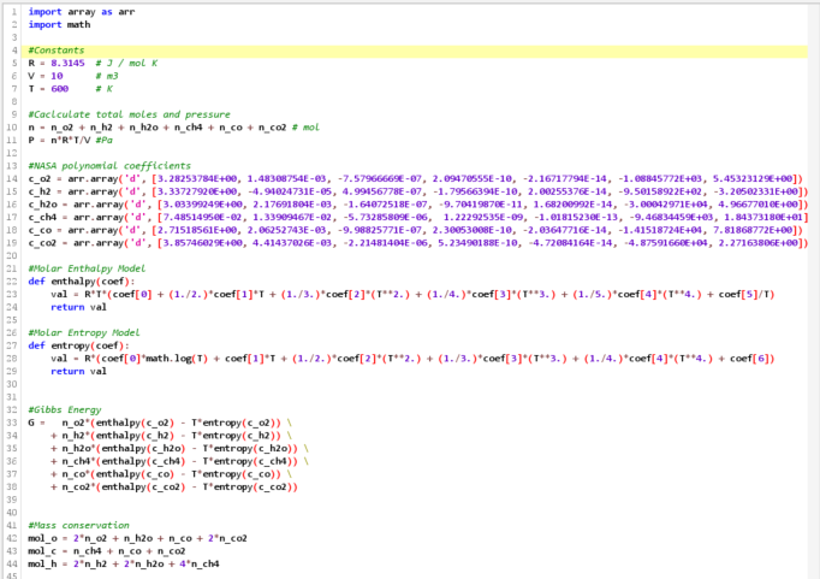This screenshot has width=820, height=580.
Task: Click the #Gibbs Energy comment
Action: coord(63,409)
